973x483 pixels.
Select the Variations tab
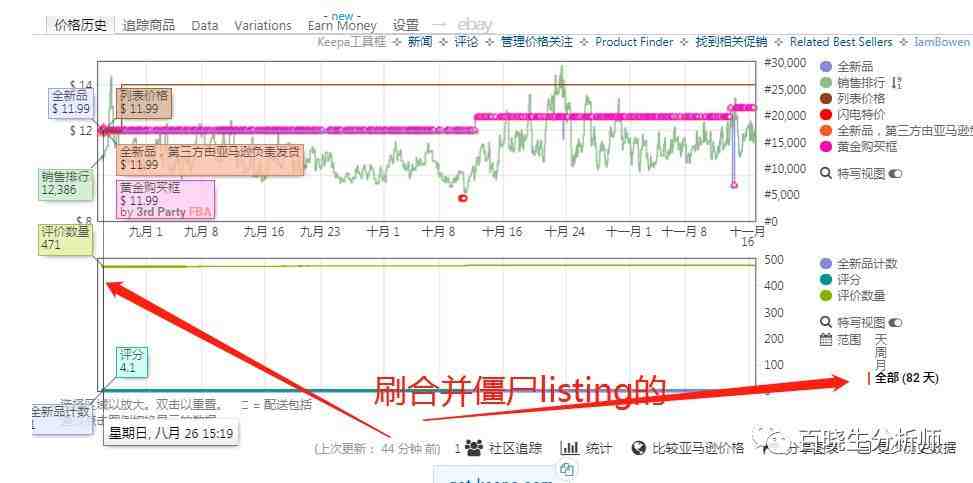[262, 25]
